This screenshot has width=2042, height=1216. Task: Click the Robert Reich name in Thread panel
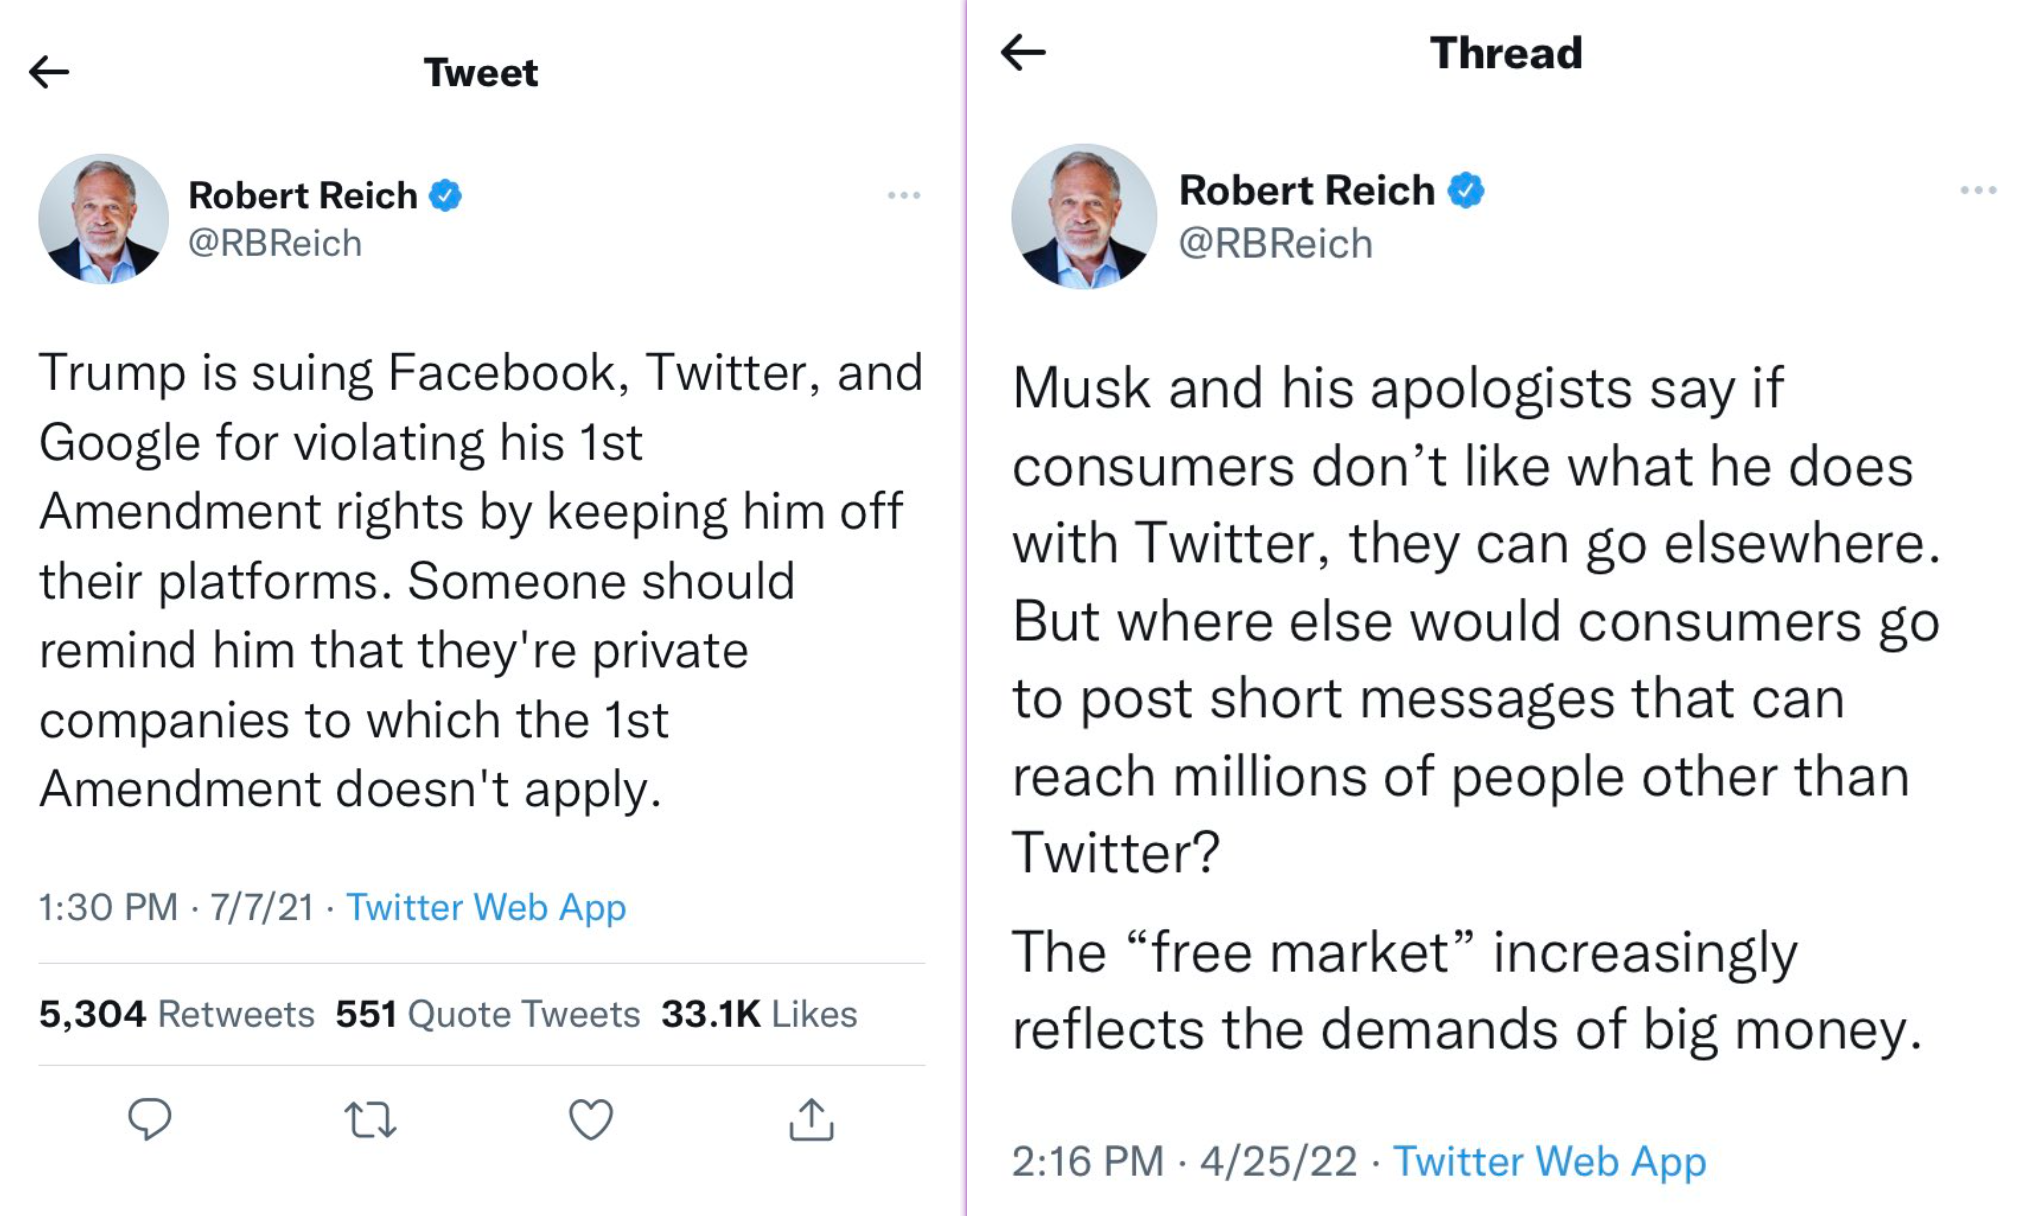click(x=1306, y=190)
